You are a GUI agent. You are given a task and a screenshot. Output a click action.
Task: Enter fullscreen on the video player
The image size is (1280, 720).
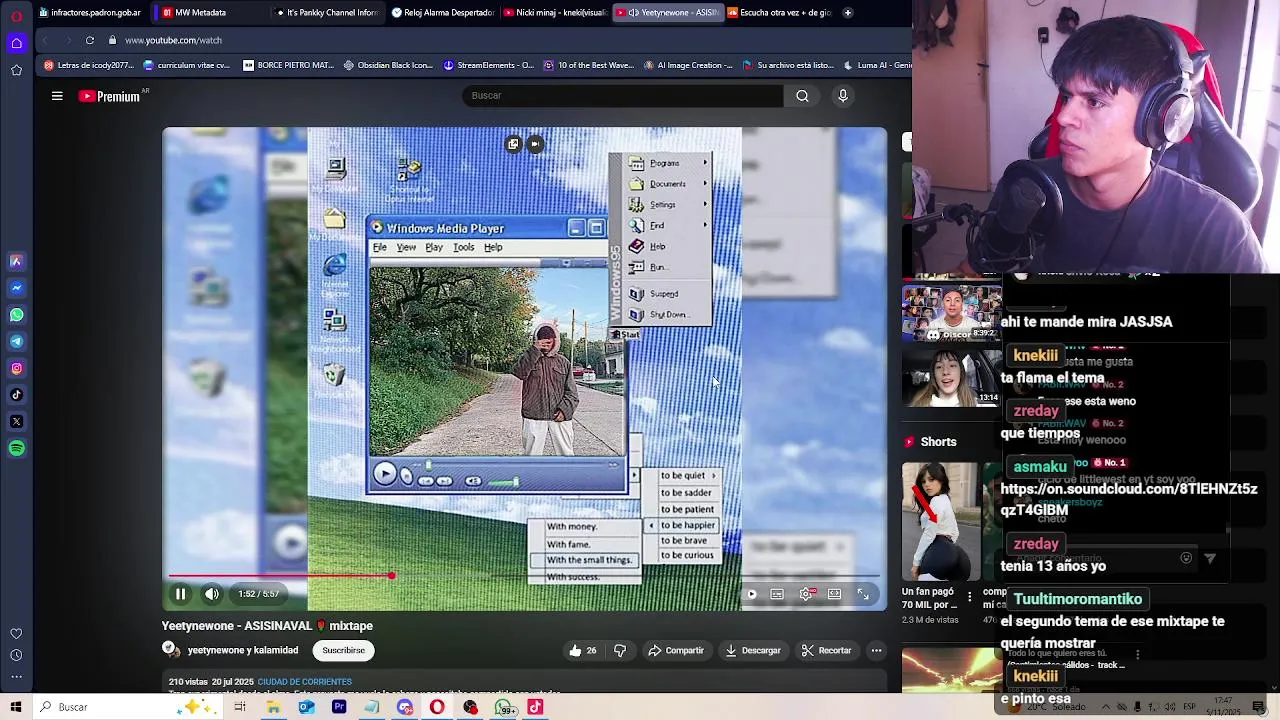point(863,594)
